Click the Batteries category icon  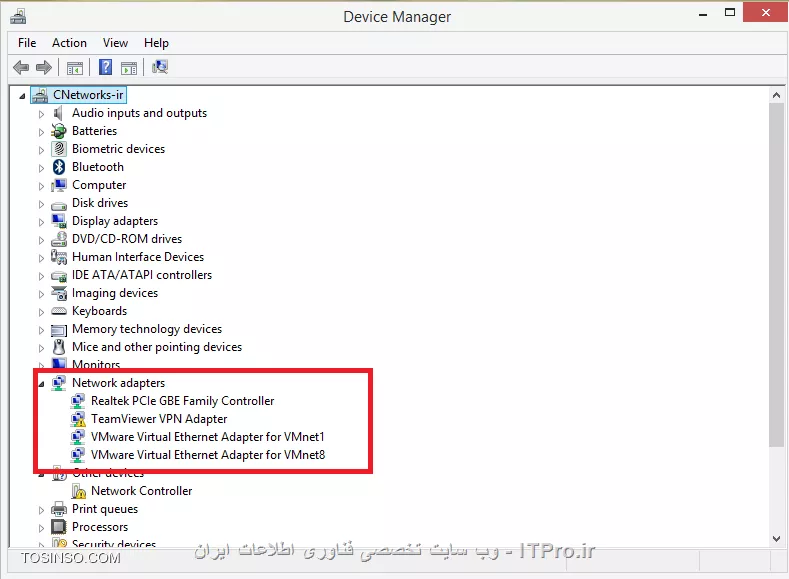click(59, 131)
